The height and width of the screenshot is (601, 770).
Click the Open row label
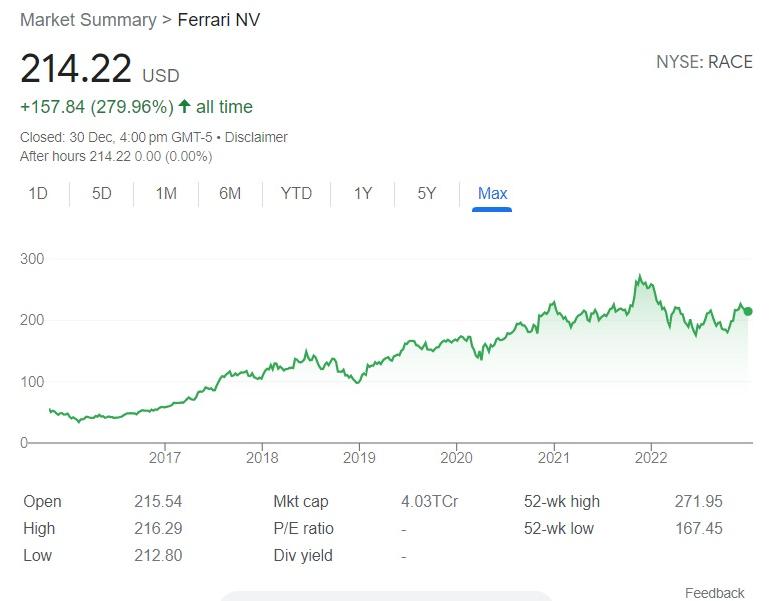pos(42,502)
